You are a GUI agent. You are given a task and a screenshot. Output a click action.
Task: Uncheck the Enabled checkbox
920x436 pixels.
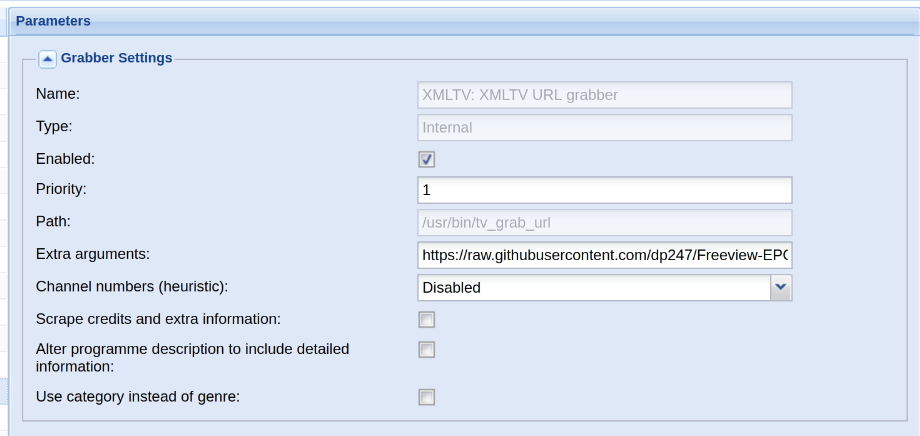click(x=427, y=159)
